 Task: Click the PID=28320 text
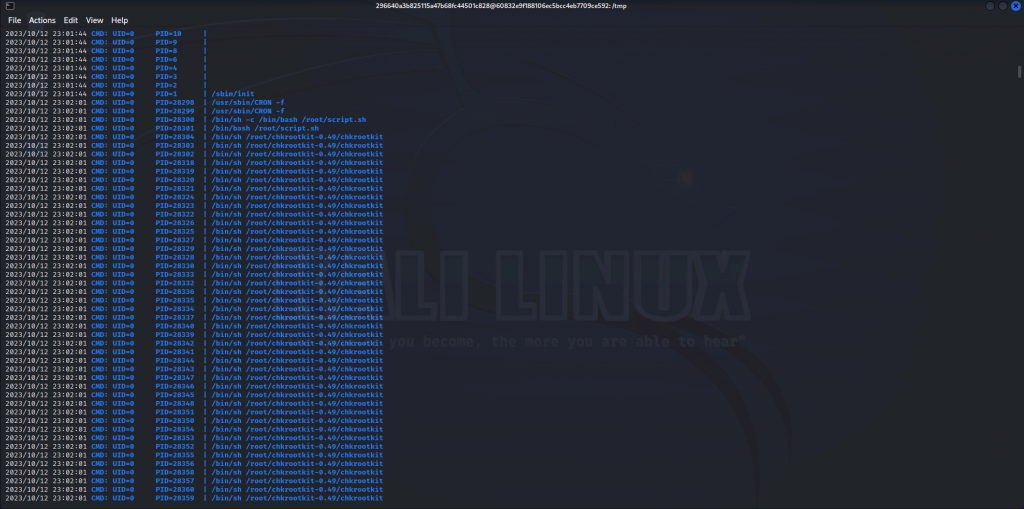click(x=175, y=180)
